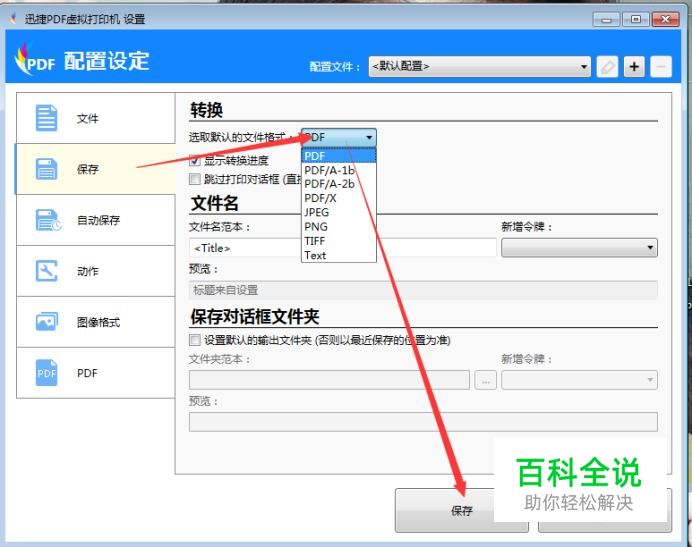Click the app icon in title bar
692x547 pixels.
pos(14,19)
